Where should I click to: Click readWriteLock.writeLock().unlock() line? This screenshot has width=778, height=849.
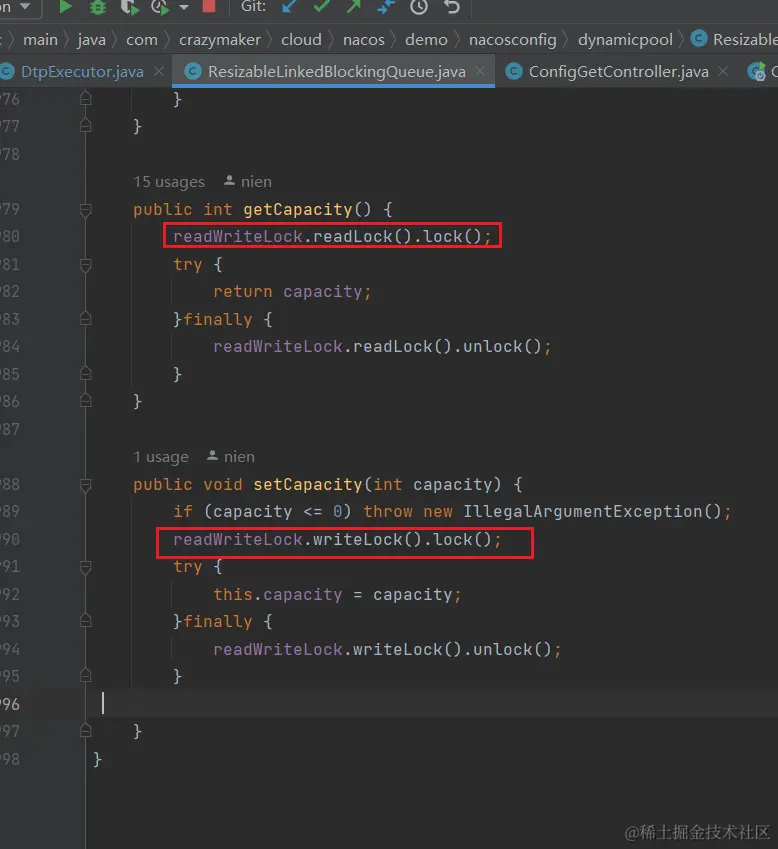(387, 649)
